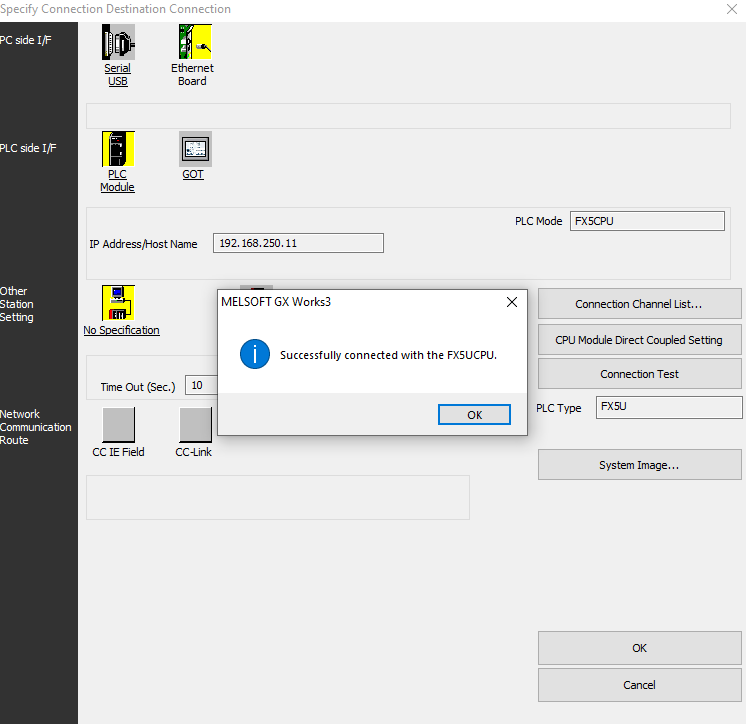Select the No Specification station icon

118,303
